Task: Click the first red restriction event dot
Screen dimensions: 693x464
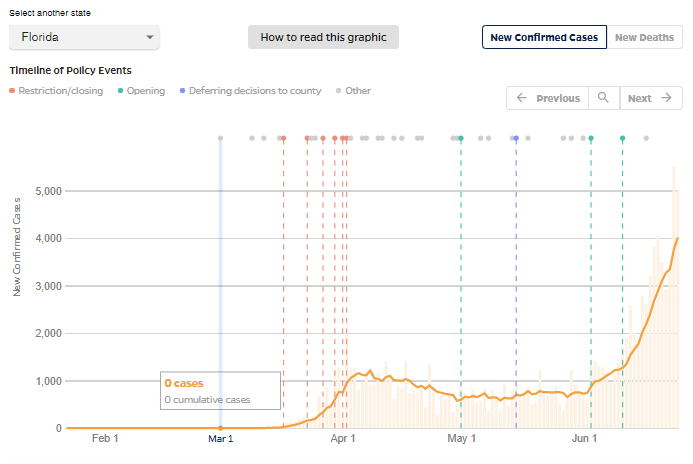Action: (284, 138)
